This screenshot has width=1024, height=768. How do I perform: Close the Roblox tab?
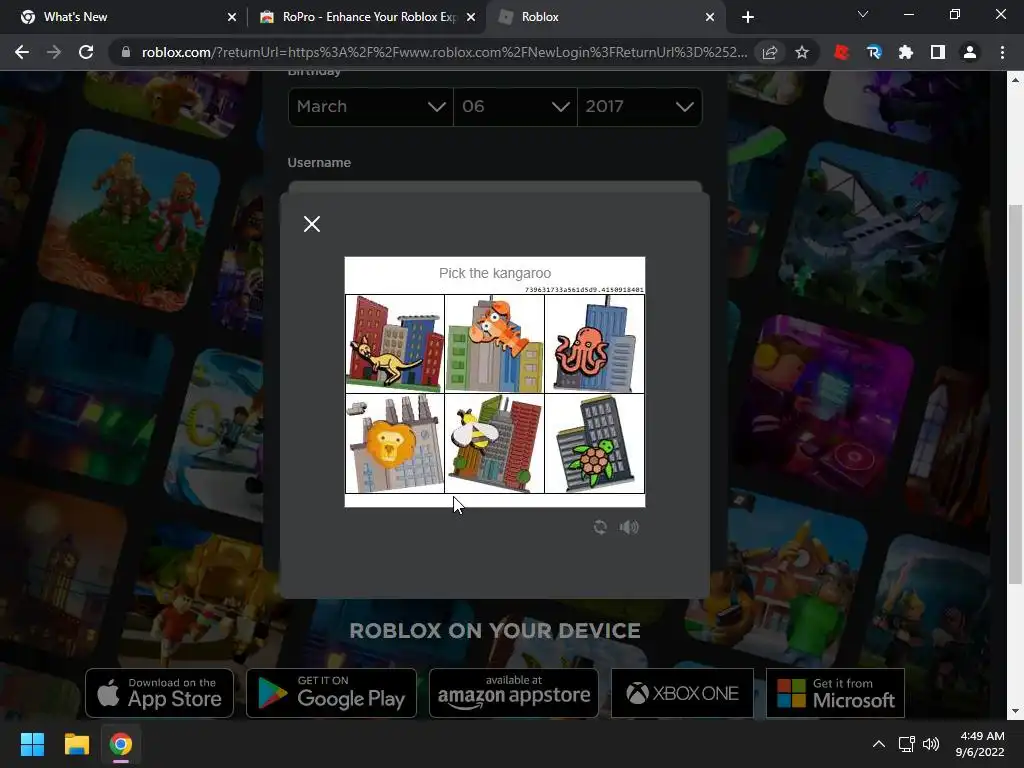click(x=710, y=17)
